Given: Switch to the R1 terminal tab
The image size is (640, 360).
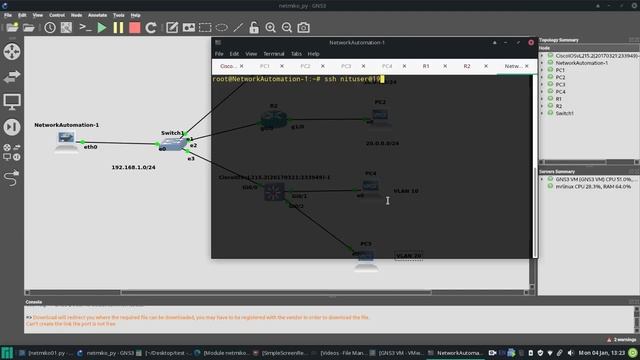Looking at the screenshot, I should (x=426, y=66).
